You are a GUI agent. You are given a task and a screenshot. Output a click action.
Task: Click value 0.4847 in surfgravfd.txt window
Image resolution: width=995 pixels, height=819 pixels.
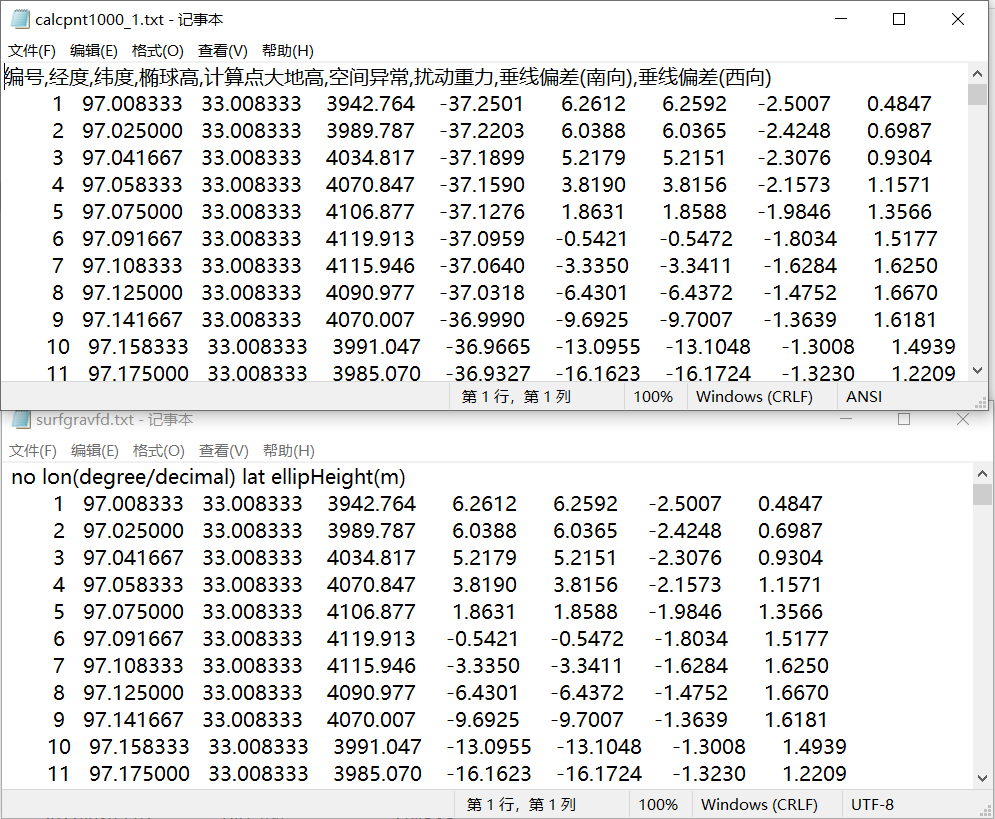791,504
